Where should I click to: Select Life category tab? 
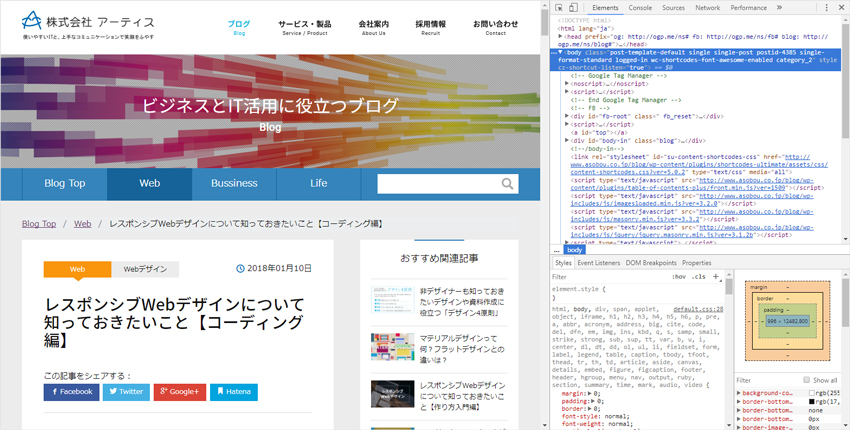[x=319, y=183]
